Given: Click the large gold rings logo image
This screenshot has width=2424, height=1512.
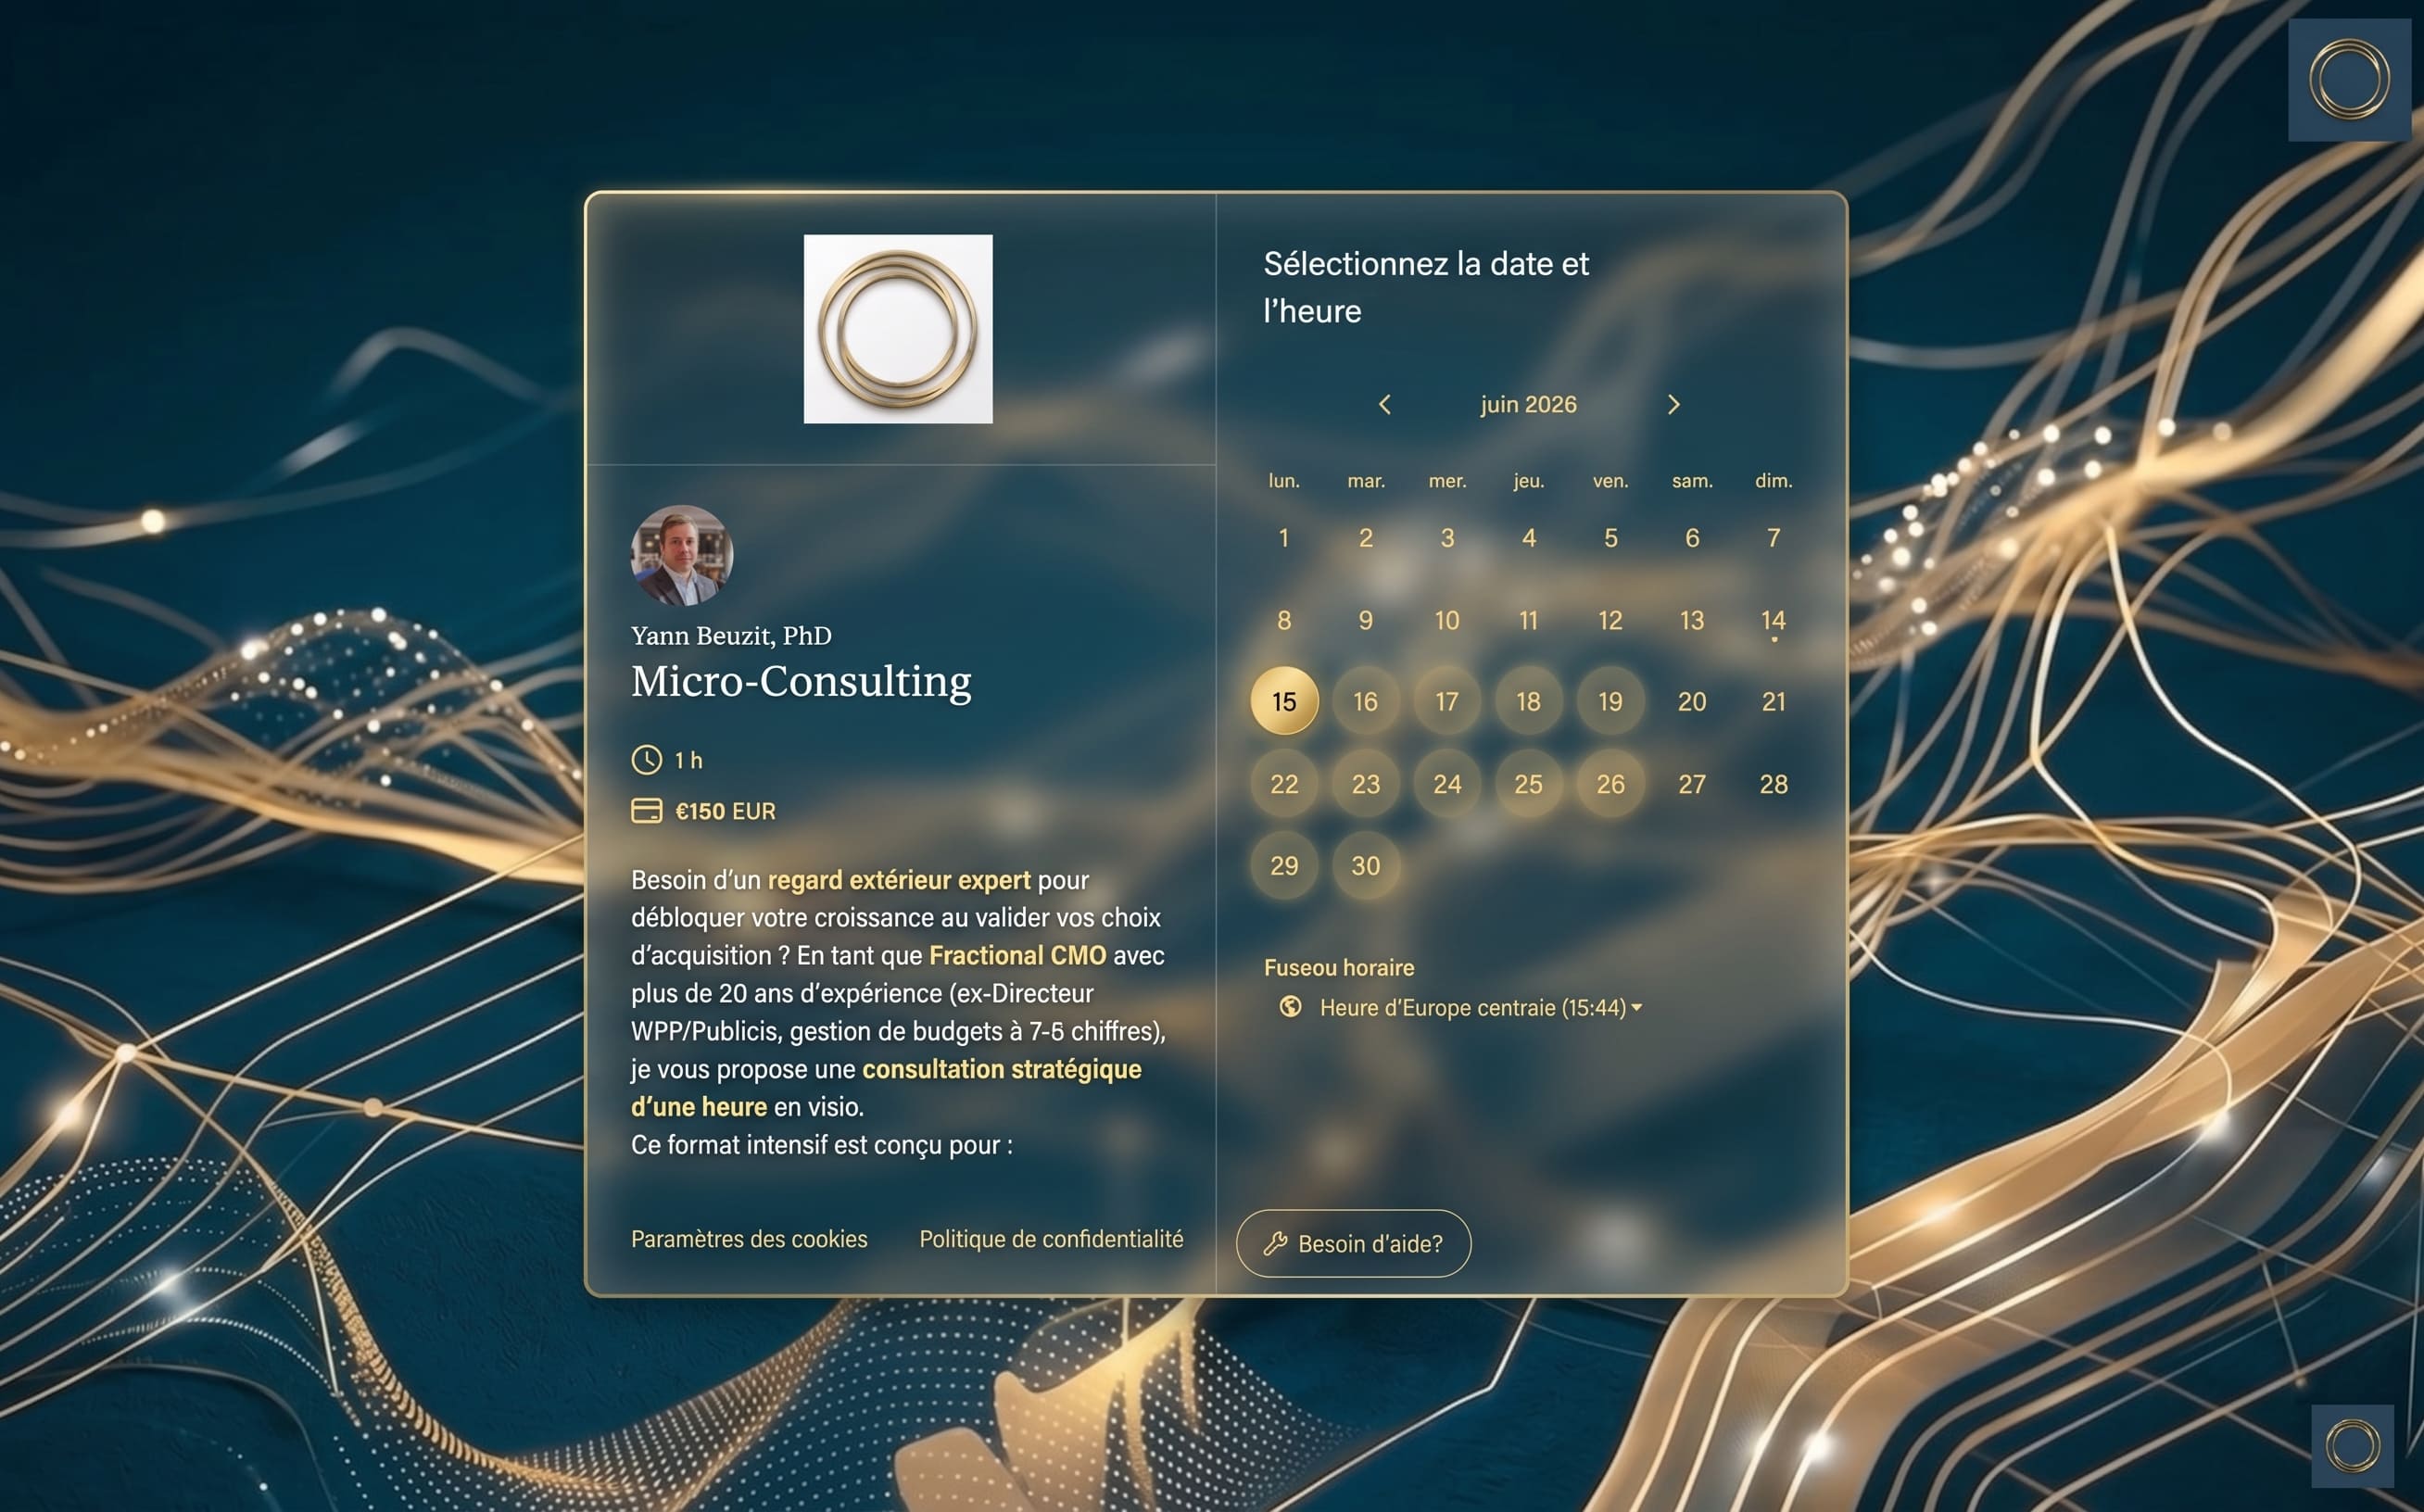Looking at the screenshot, I should coord(898,329).
